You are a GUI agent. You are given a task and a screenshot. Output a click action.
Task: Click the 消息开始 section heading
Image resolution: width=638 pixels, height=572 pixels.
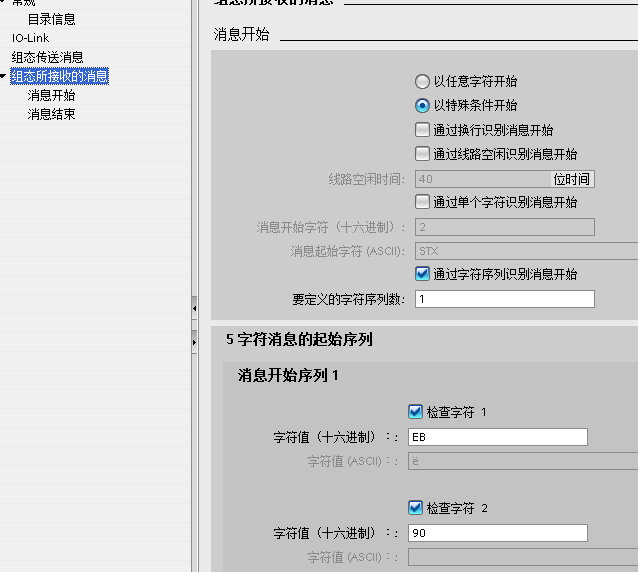point(241,34)
